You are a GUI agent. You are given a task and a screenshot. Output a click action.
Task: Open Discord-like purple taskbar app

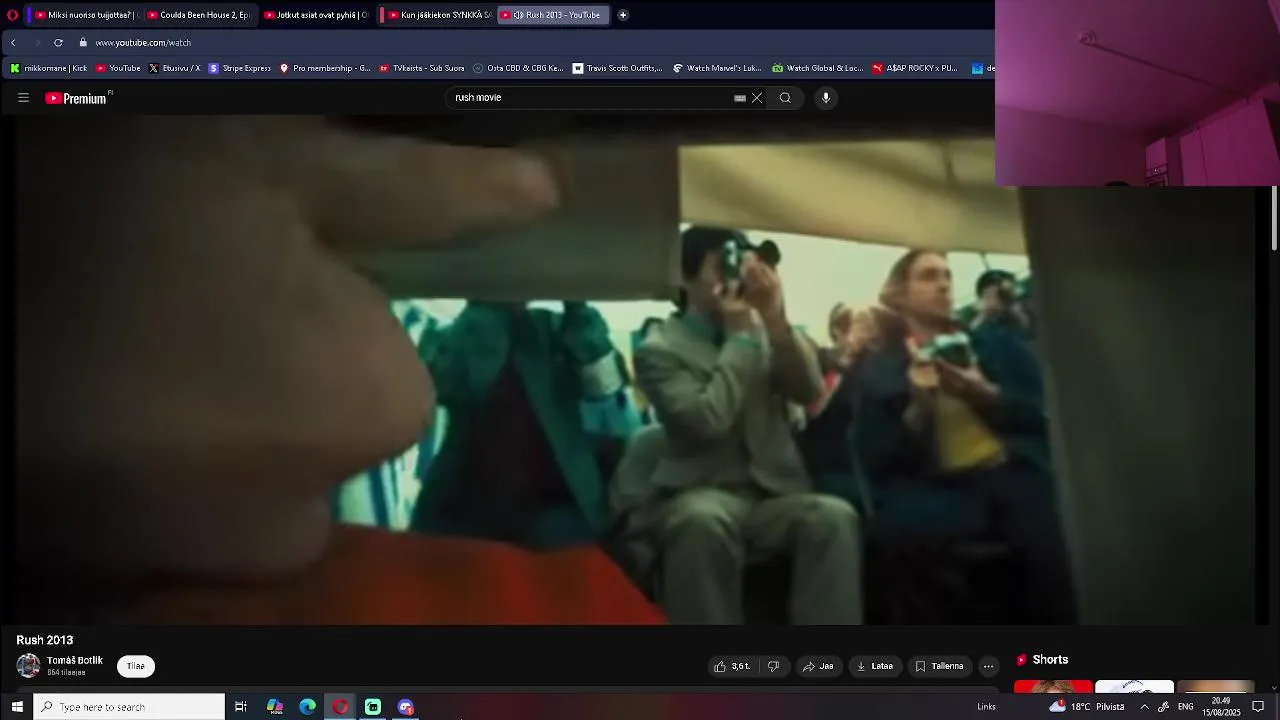405,707
